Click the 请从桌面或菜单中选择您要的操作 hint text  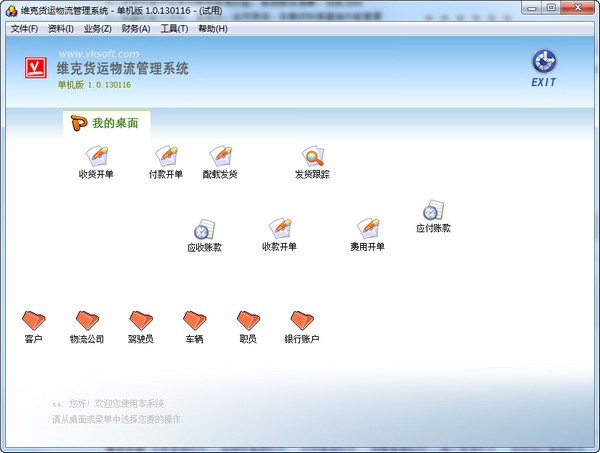(x=117, y=419)
